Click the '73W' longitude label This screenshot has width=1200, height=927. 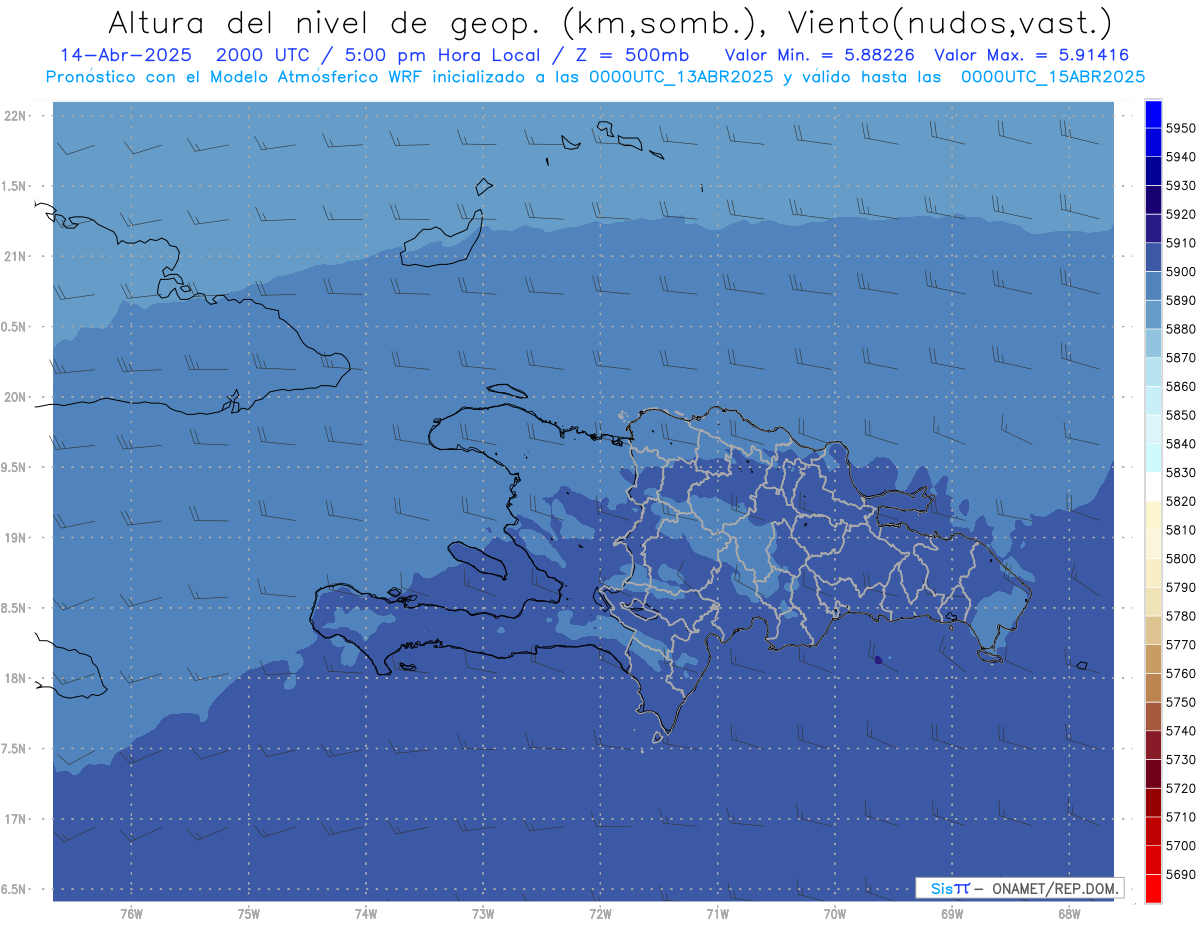point(483,914)
